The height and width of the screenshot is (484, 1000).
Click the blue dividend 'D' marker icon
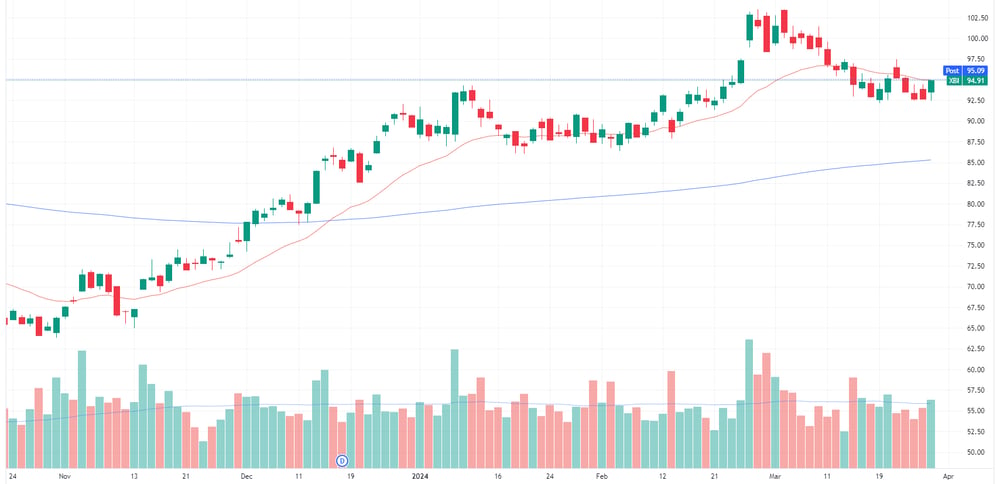click(x=342, y=460)
